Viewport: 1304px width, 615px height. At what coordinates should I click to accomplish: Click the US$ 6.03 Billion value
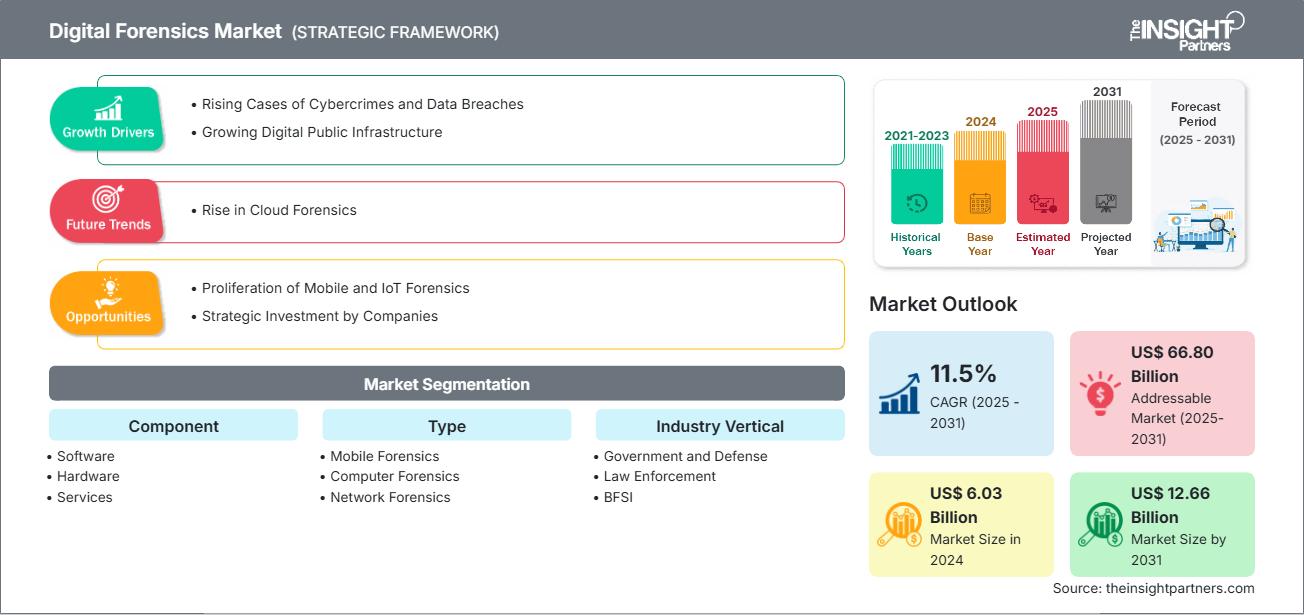point(965,505)
